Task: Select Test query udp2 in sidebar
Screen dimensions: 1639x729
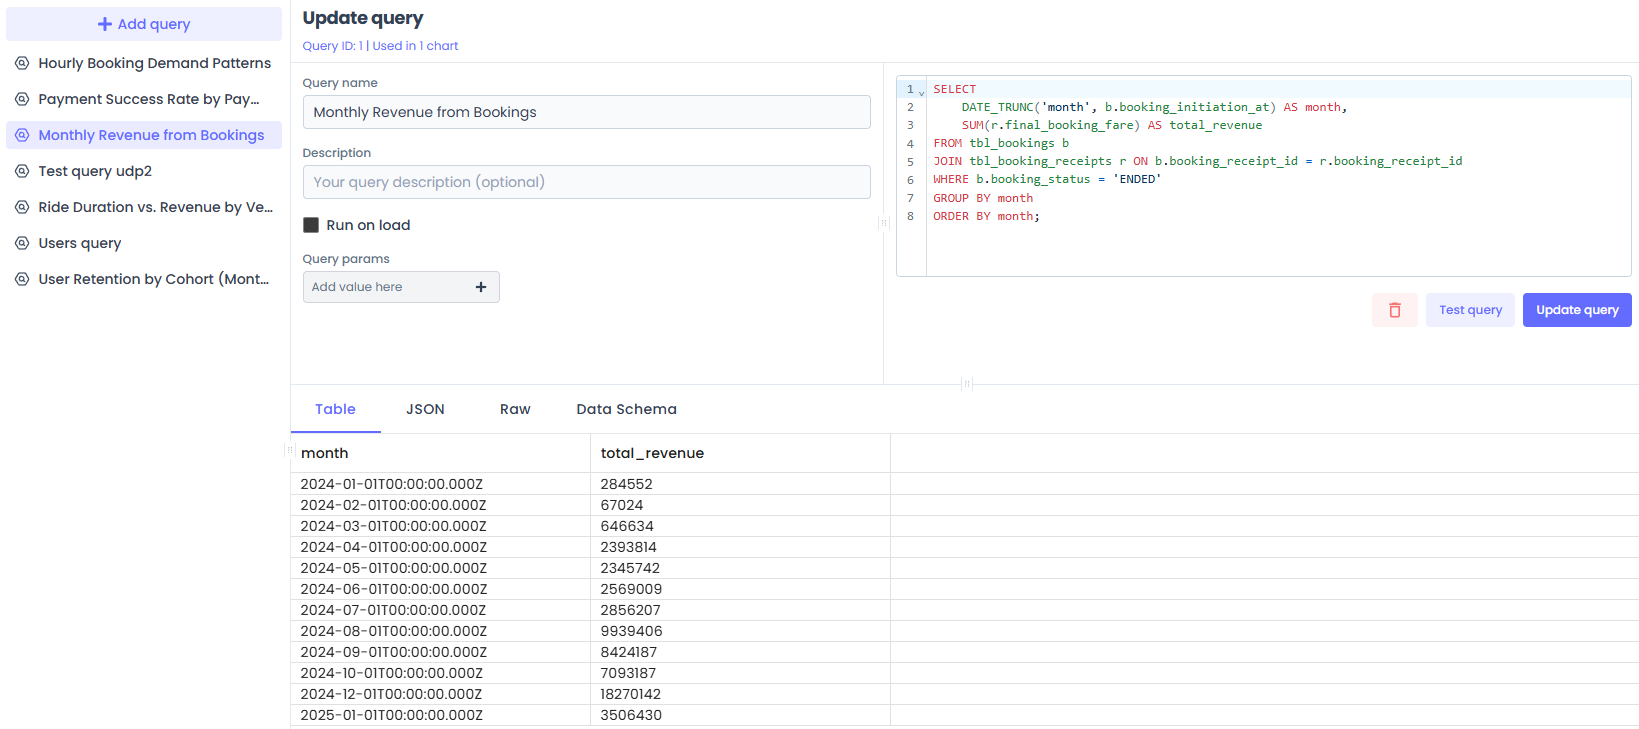Action: (x=144, y=171)
